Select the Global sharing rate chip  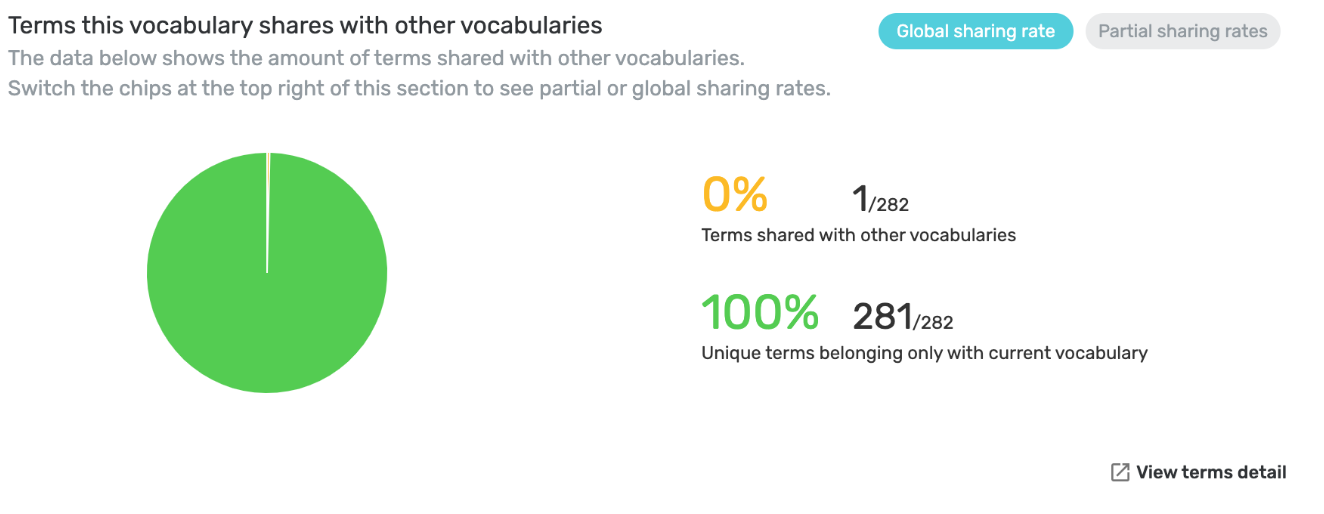point(975,31)
